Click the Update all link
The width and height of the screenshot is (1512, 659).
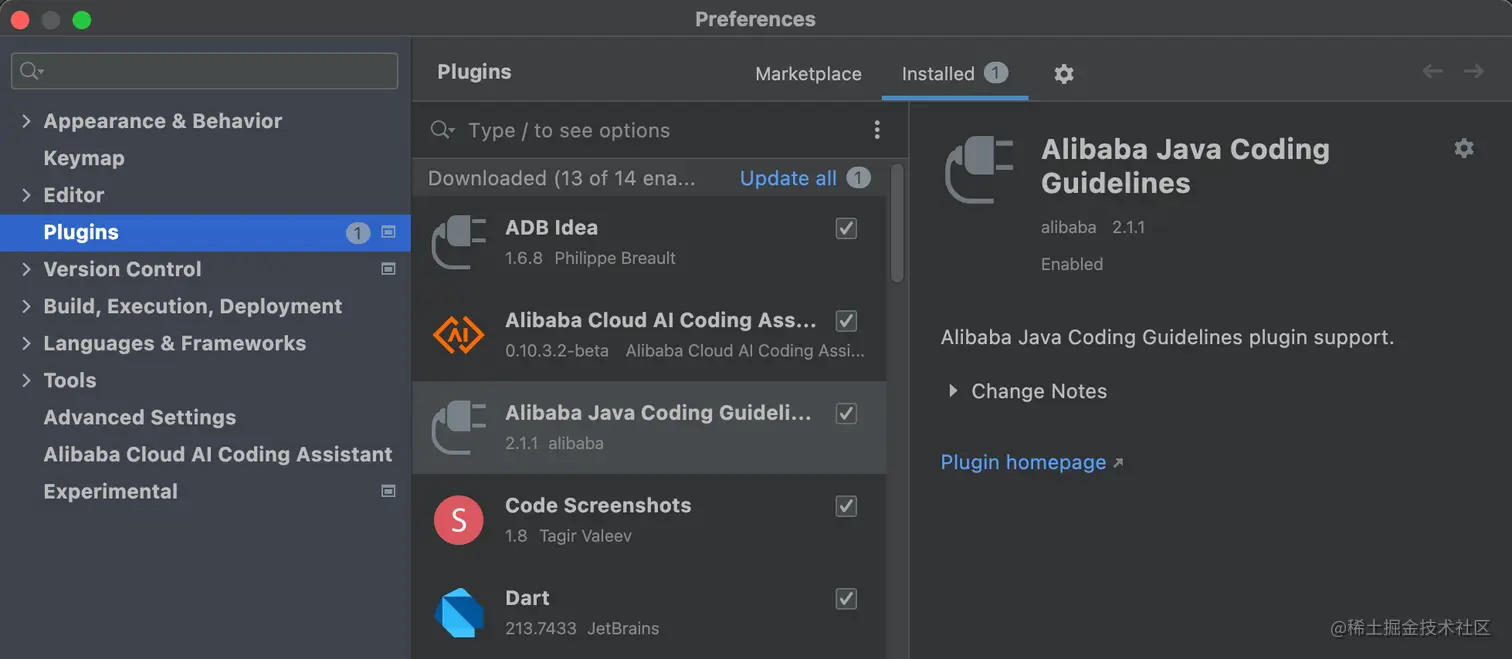pyautogui.click(x=788, y=178)
